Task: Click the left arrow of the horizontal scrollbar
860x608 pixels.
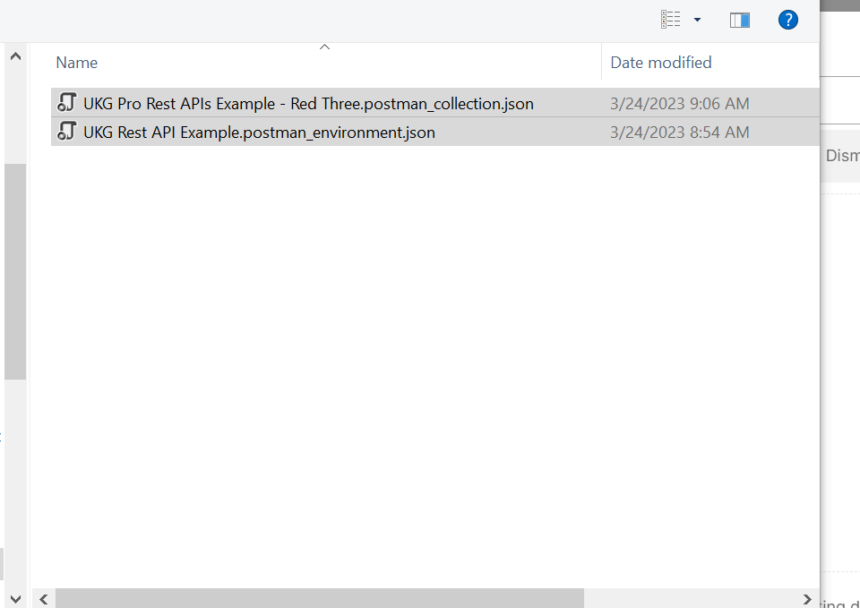Action: pos(43,598)
